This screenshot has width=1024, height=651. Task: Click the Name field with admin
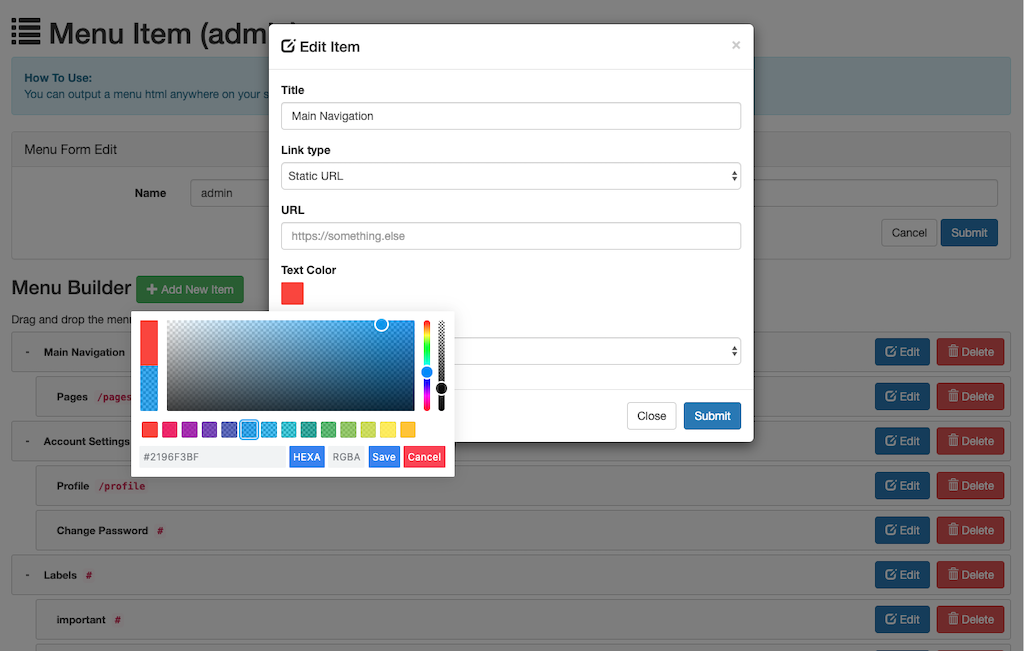pyautogui.click(x=229, y=193)
